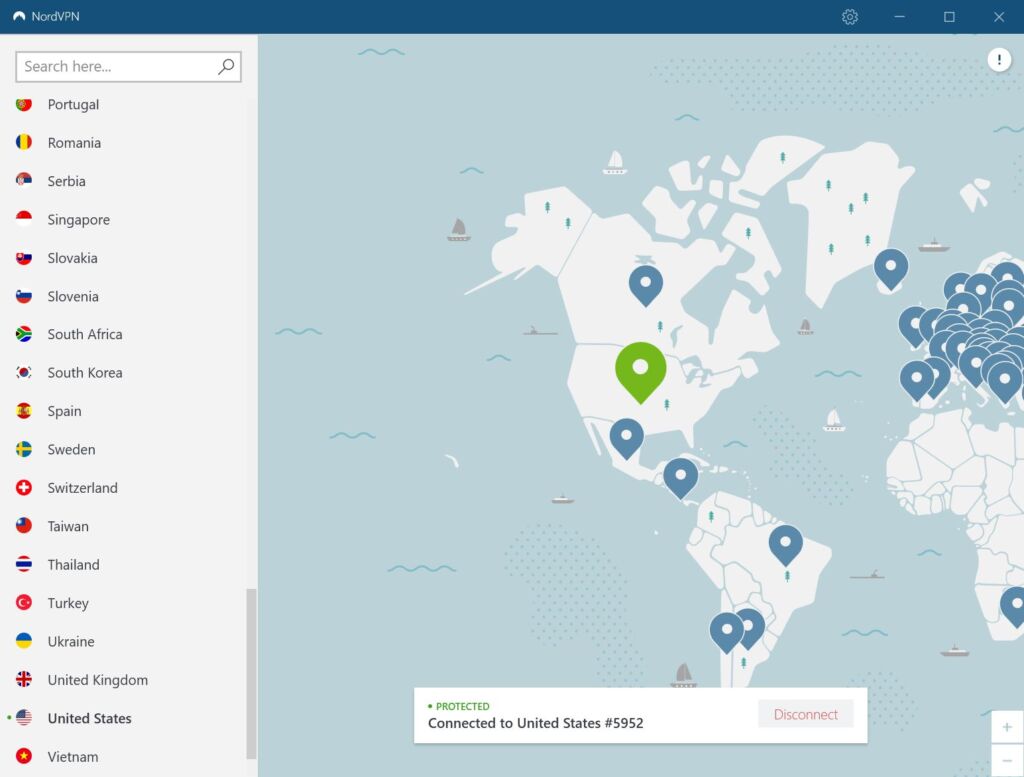Select the Brazil map pin

[x=786, y=544]
